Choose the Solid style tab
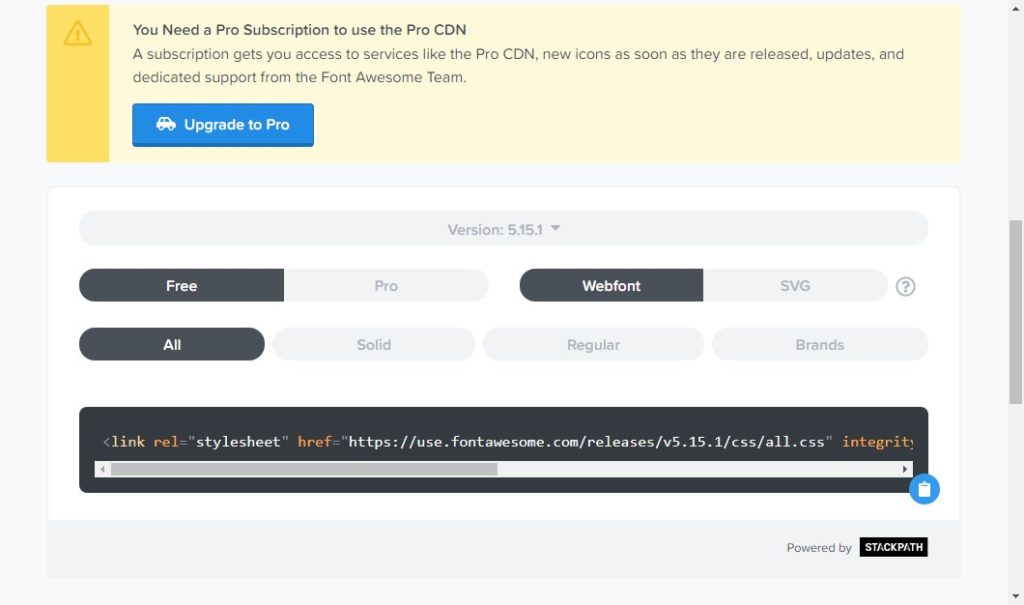The width and height of the screenshot is (1024, 605). pos(374,344)
